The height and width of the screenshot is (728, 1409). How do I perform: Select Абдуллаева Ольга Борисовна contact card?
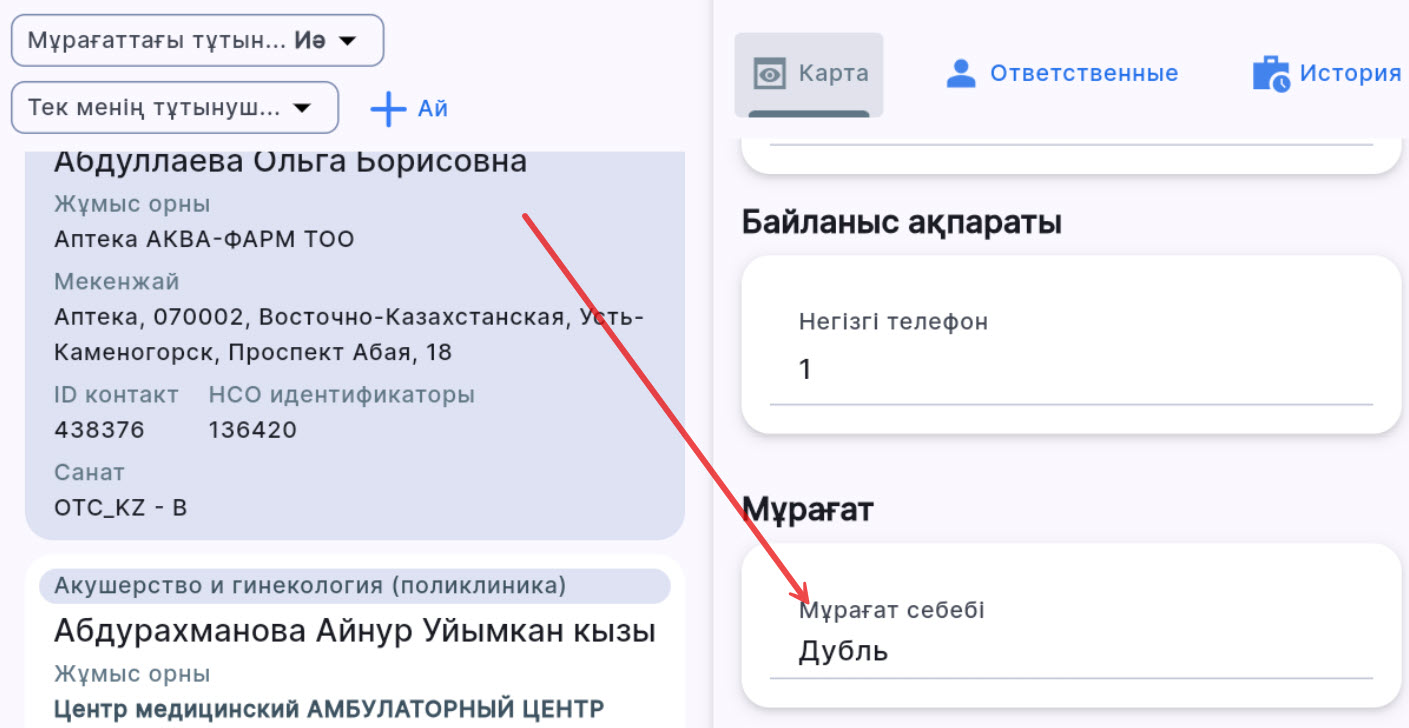(x=290, y=162)
